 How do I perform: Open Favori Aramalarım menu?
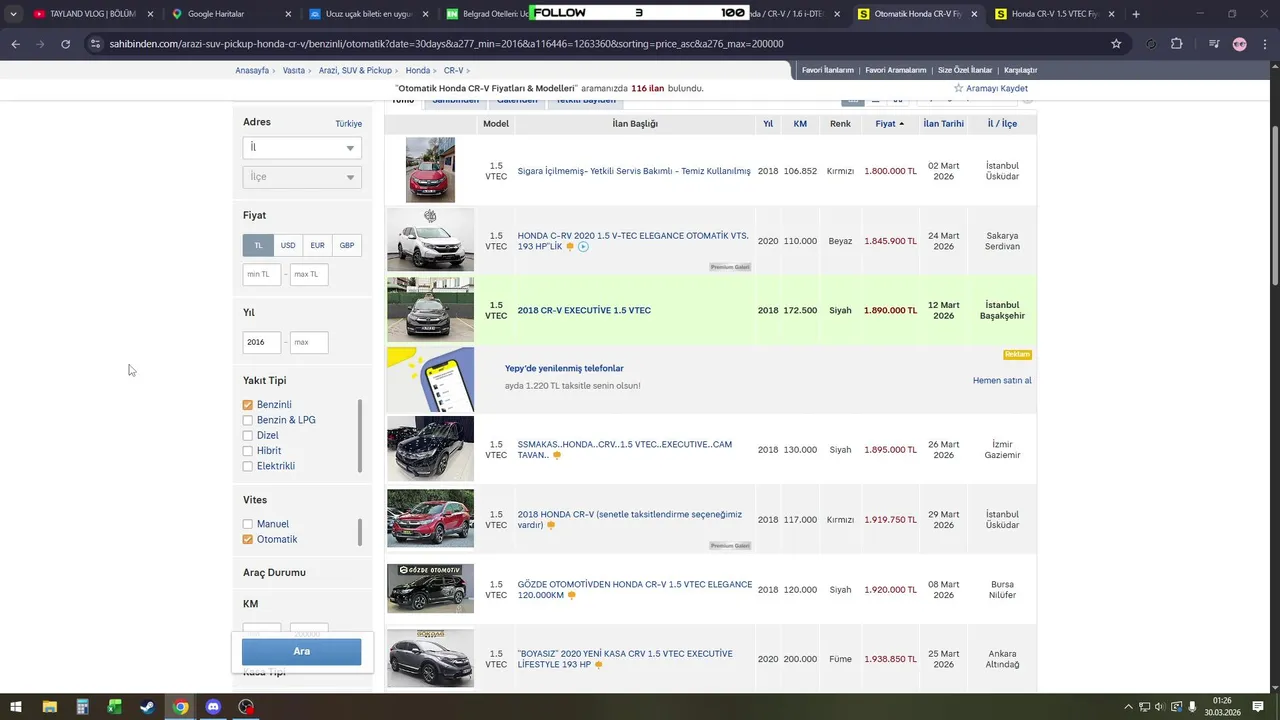896,70
